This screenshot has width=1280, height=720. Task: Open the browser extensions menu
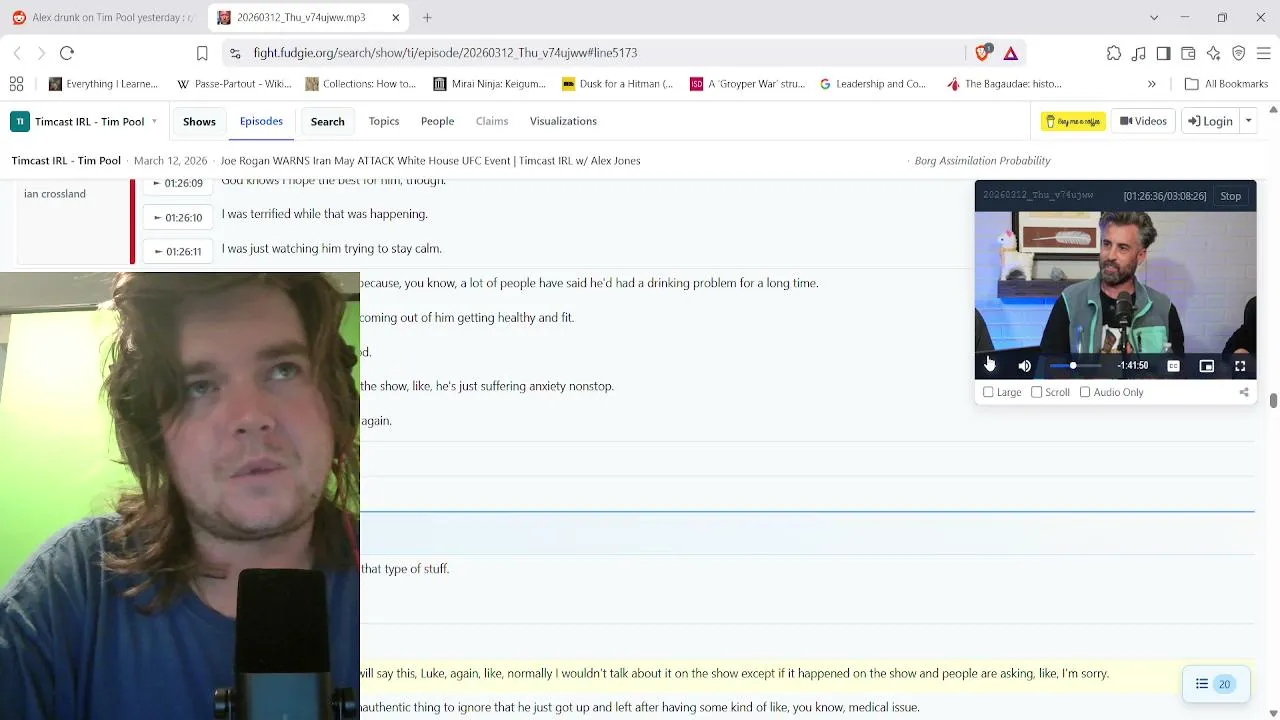tap(1114, 53)
